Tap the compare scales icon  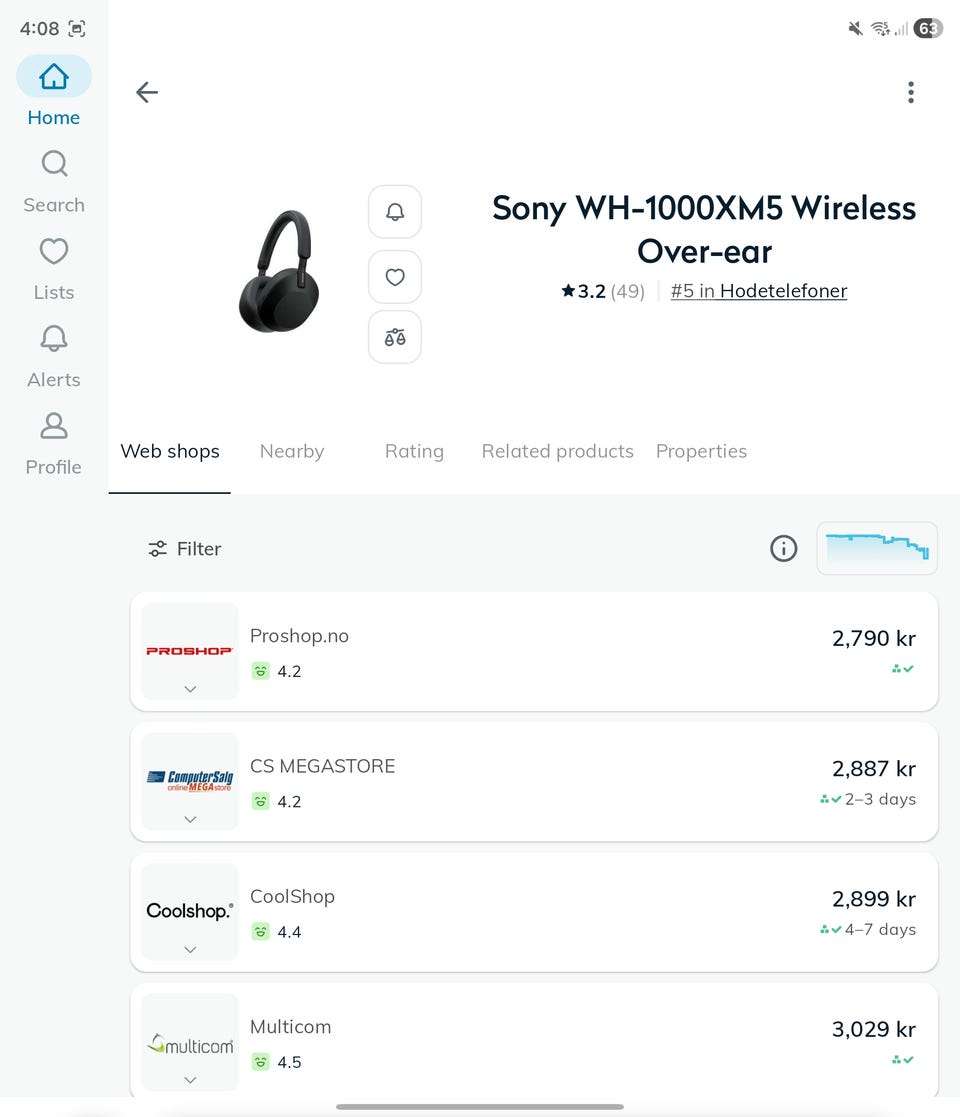[395, 337]
